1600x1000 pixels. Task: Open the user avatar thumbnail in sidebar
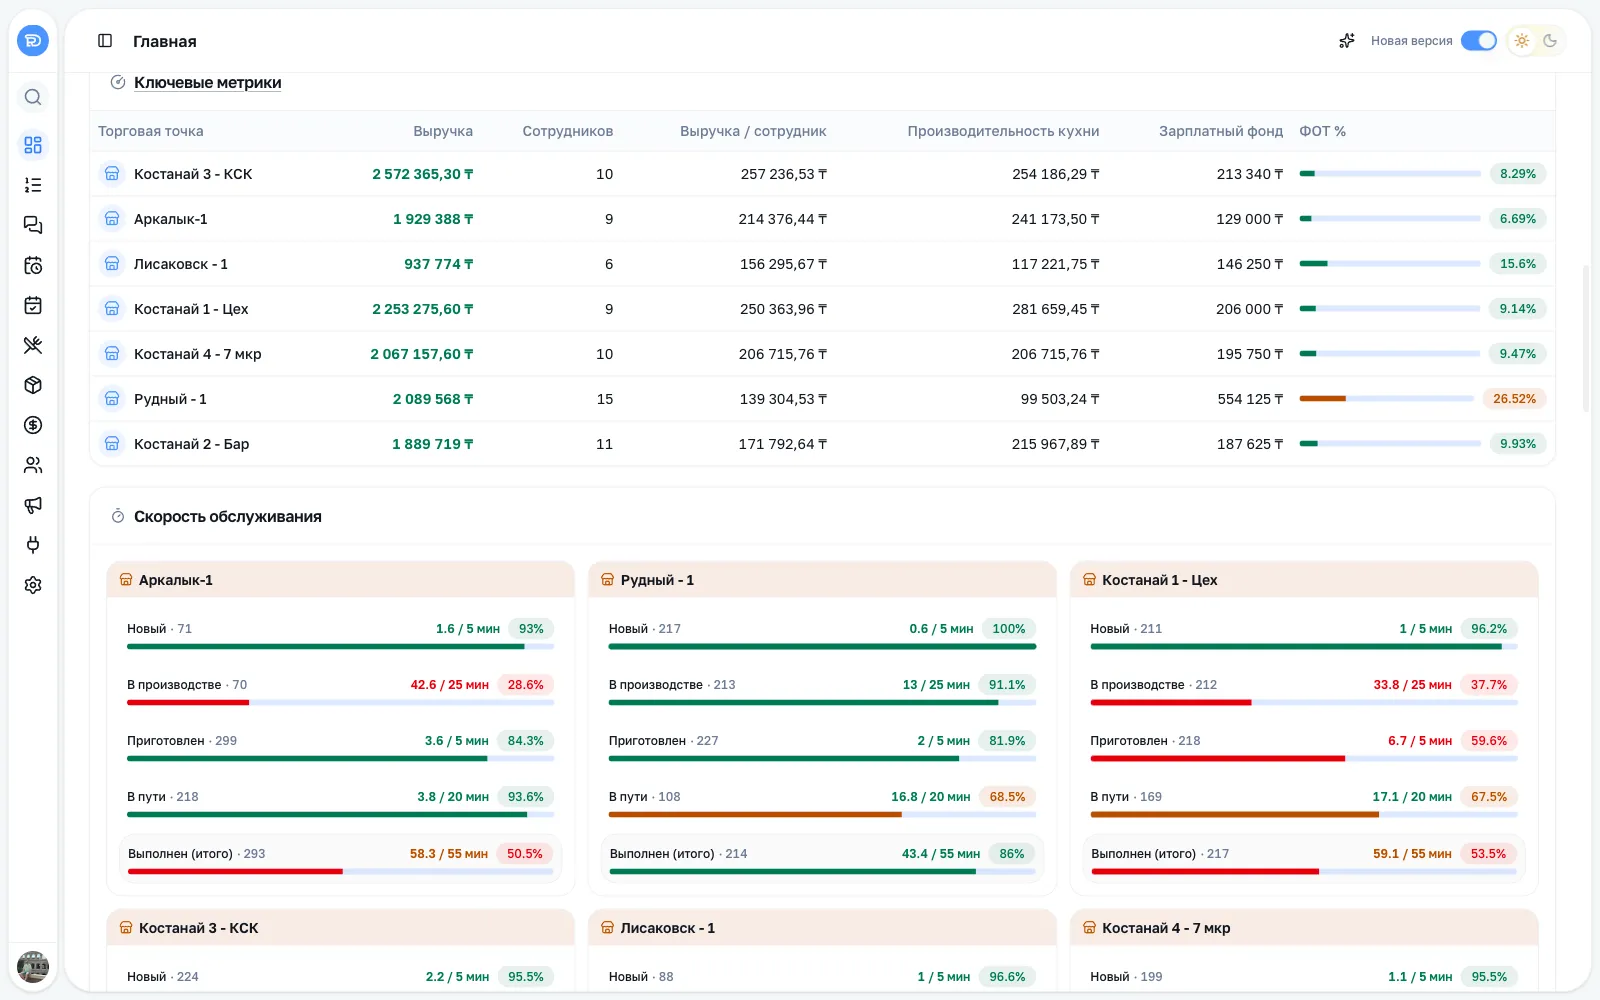click(x=33, y=967)
